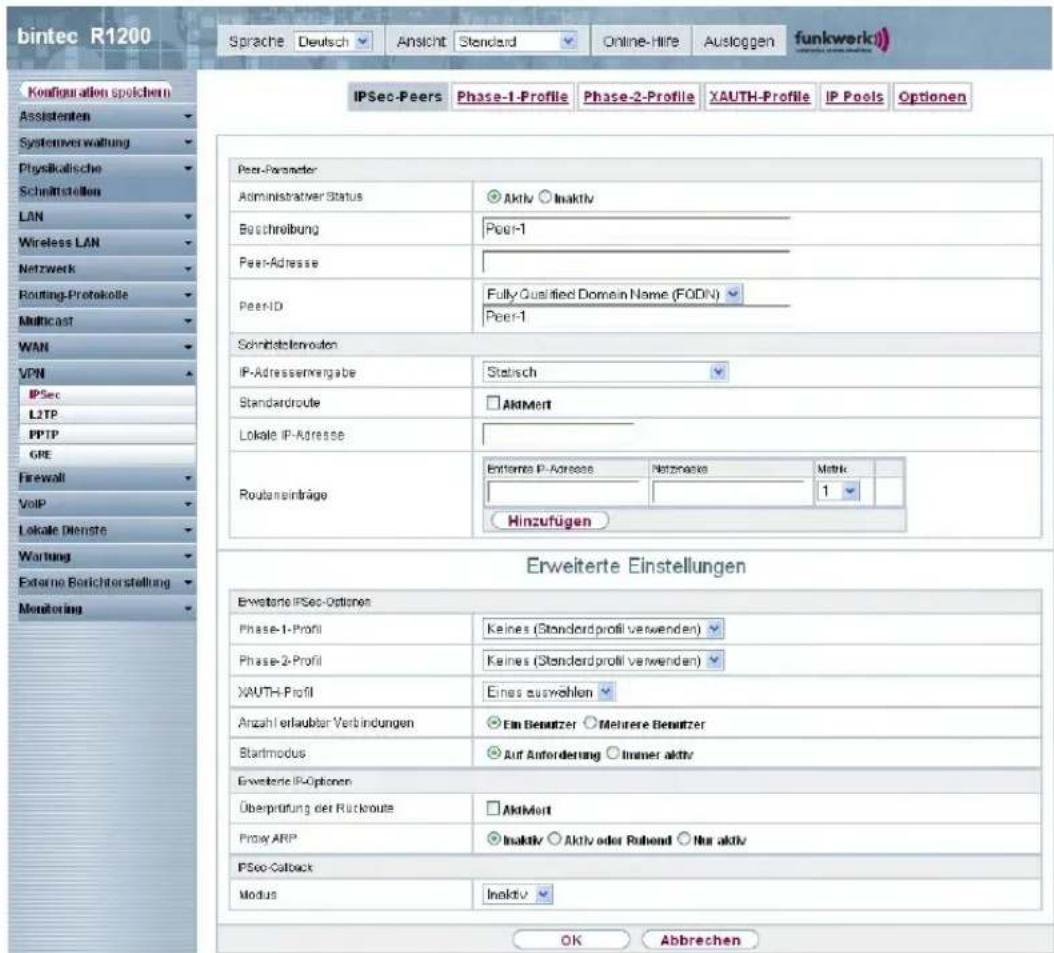Choose Ein Benutzer radio option
Viewport: 1054px width, 953px height.
494,723
